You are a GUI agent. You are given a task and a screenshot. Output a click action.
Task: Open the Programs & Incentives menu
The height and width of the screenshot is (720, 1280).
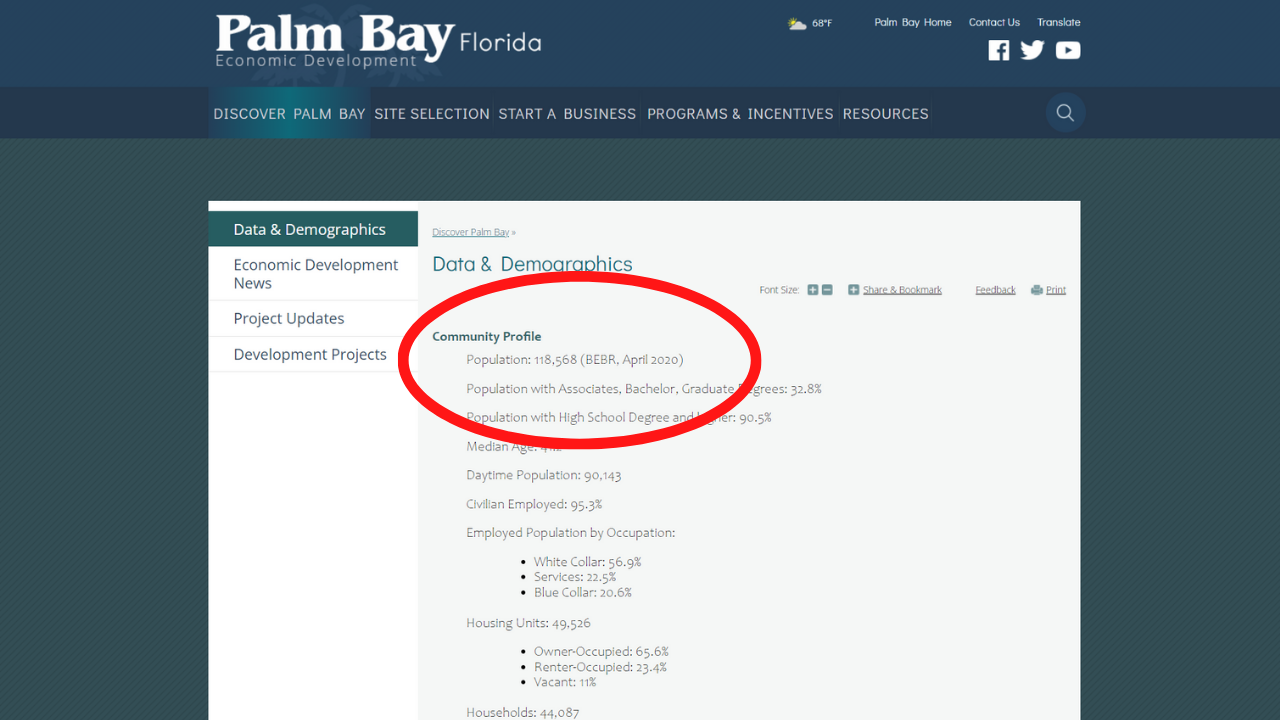[x=739, y=113]
